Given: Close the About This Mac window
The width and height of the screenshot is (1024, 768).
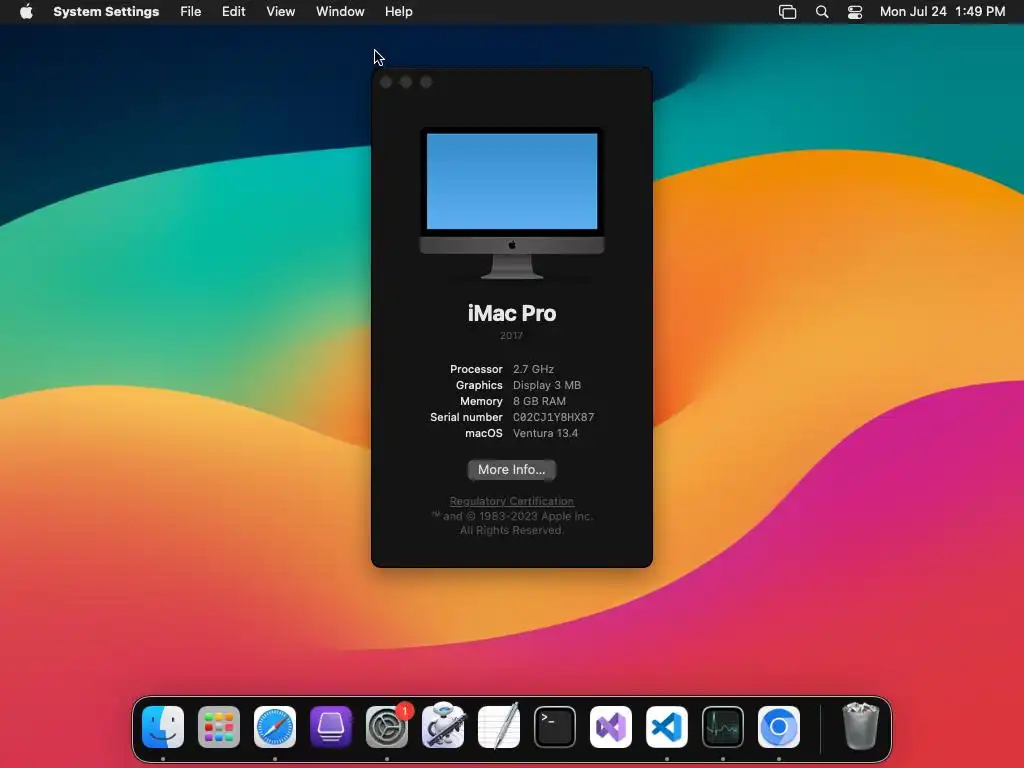Looking at the screenshot, I should (x=386, y=82).
